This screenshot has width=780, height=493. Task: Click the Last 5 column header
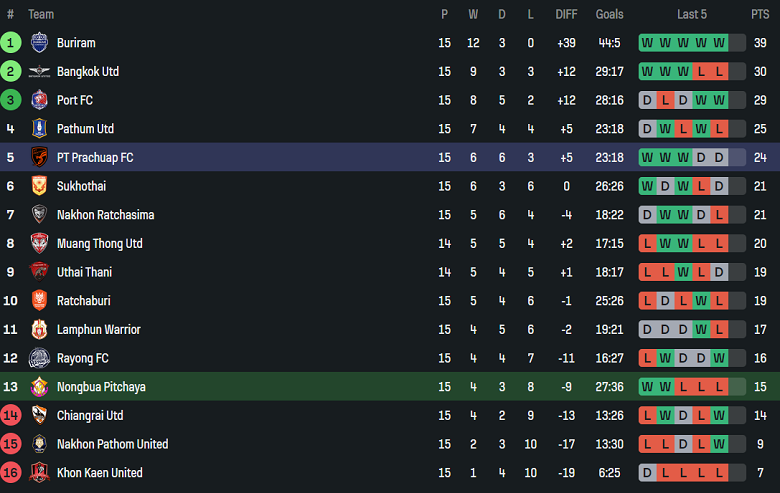pos(692,14)
